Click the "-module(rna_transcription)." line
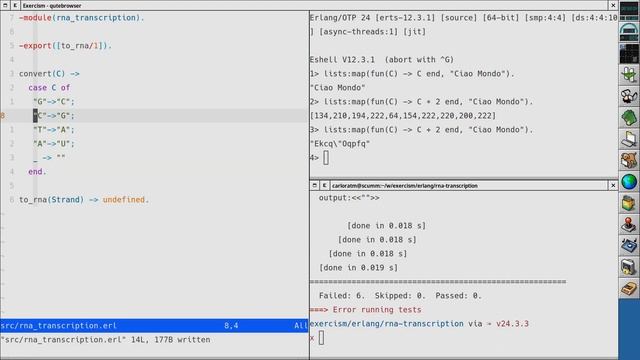Viewport: 640px width, 360px height. tap(82, 18)
